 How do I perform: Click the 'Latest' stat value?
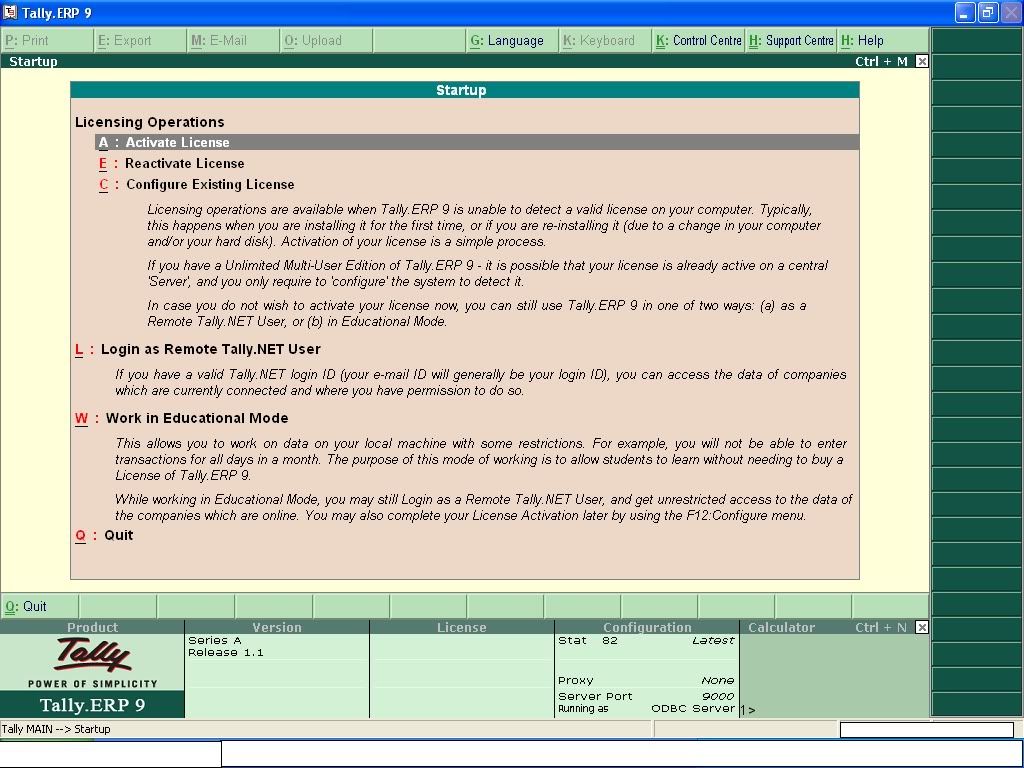tap(713, 641)
